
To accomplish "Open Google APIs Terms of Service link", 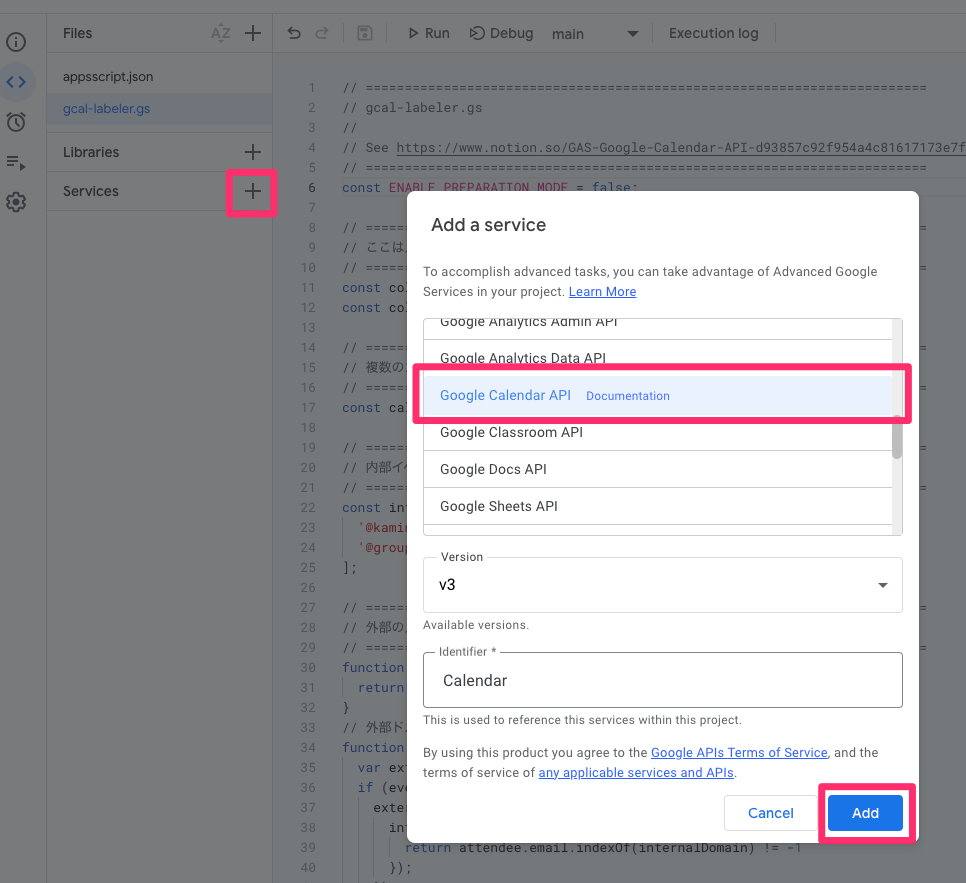I will pos(739,753).
